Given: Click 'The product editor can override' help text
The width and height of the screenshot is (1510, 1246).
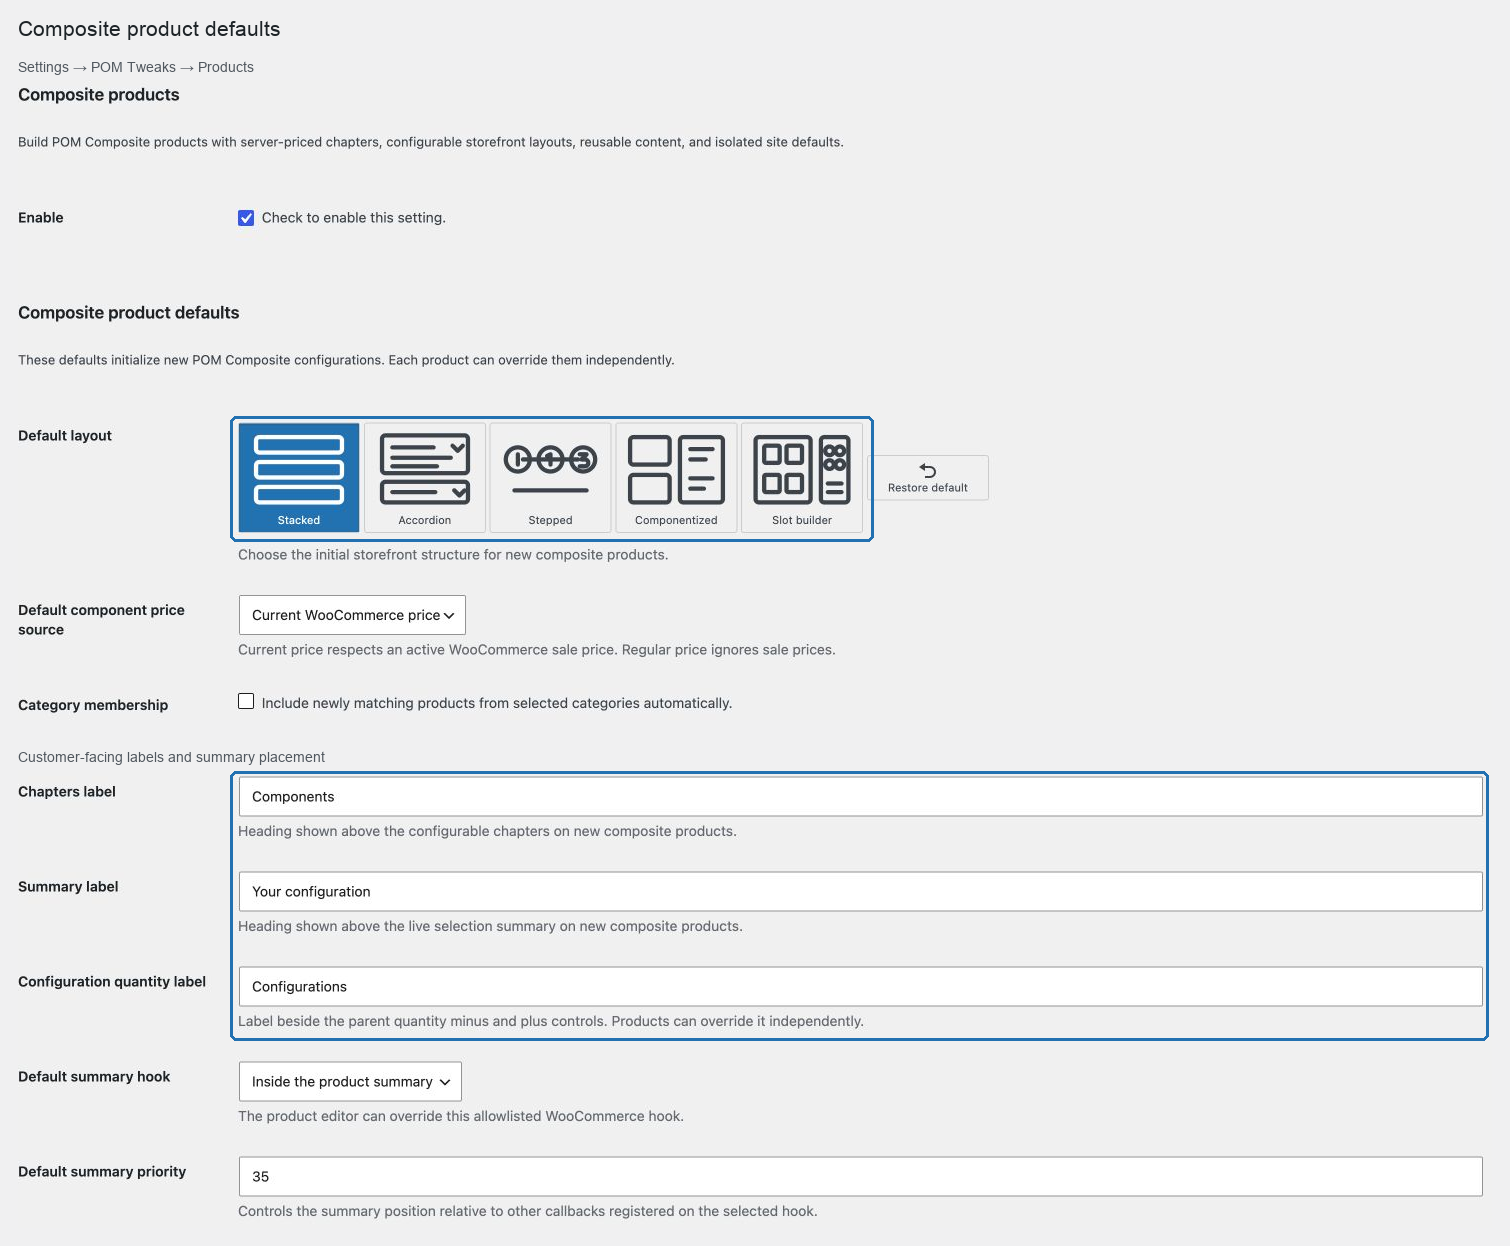Looking at the screenshot, I should pyautogui.click(x=461, y=1116).
